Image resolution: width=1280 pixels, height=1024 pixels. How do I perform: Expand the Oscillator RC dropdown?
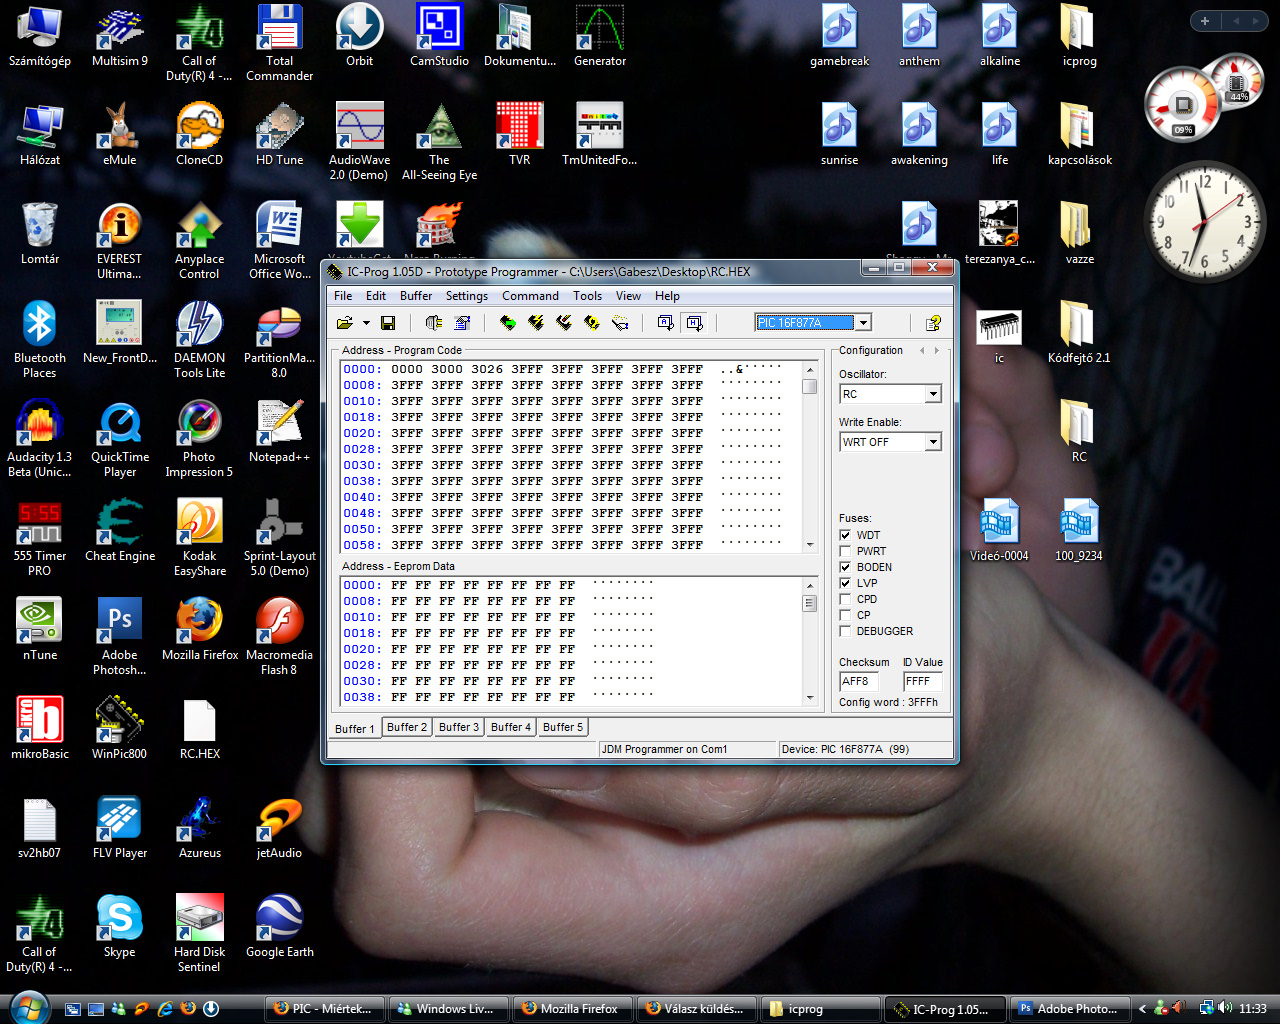pyautogui.click(x=932, y=394)
